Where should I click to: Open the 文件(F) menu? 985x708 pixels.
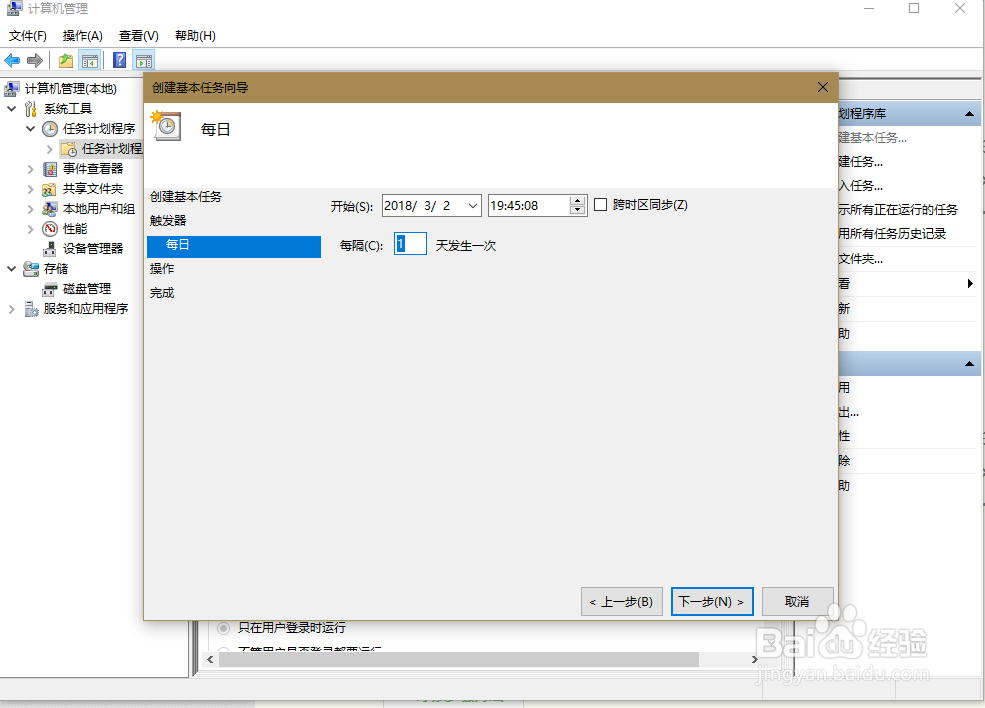tap(27, 35)
